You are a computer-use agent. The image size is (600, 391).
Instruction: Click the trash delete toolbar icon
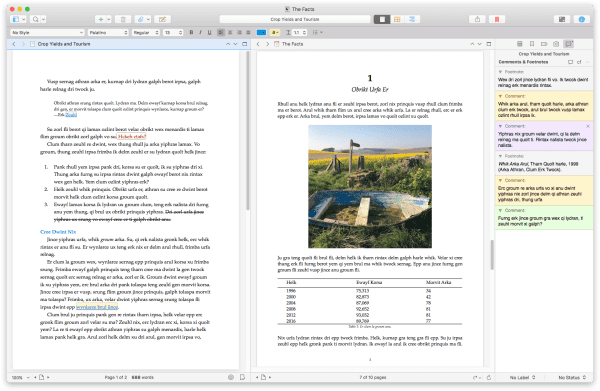(123, 19)
